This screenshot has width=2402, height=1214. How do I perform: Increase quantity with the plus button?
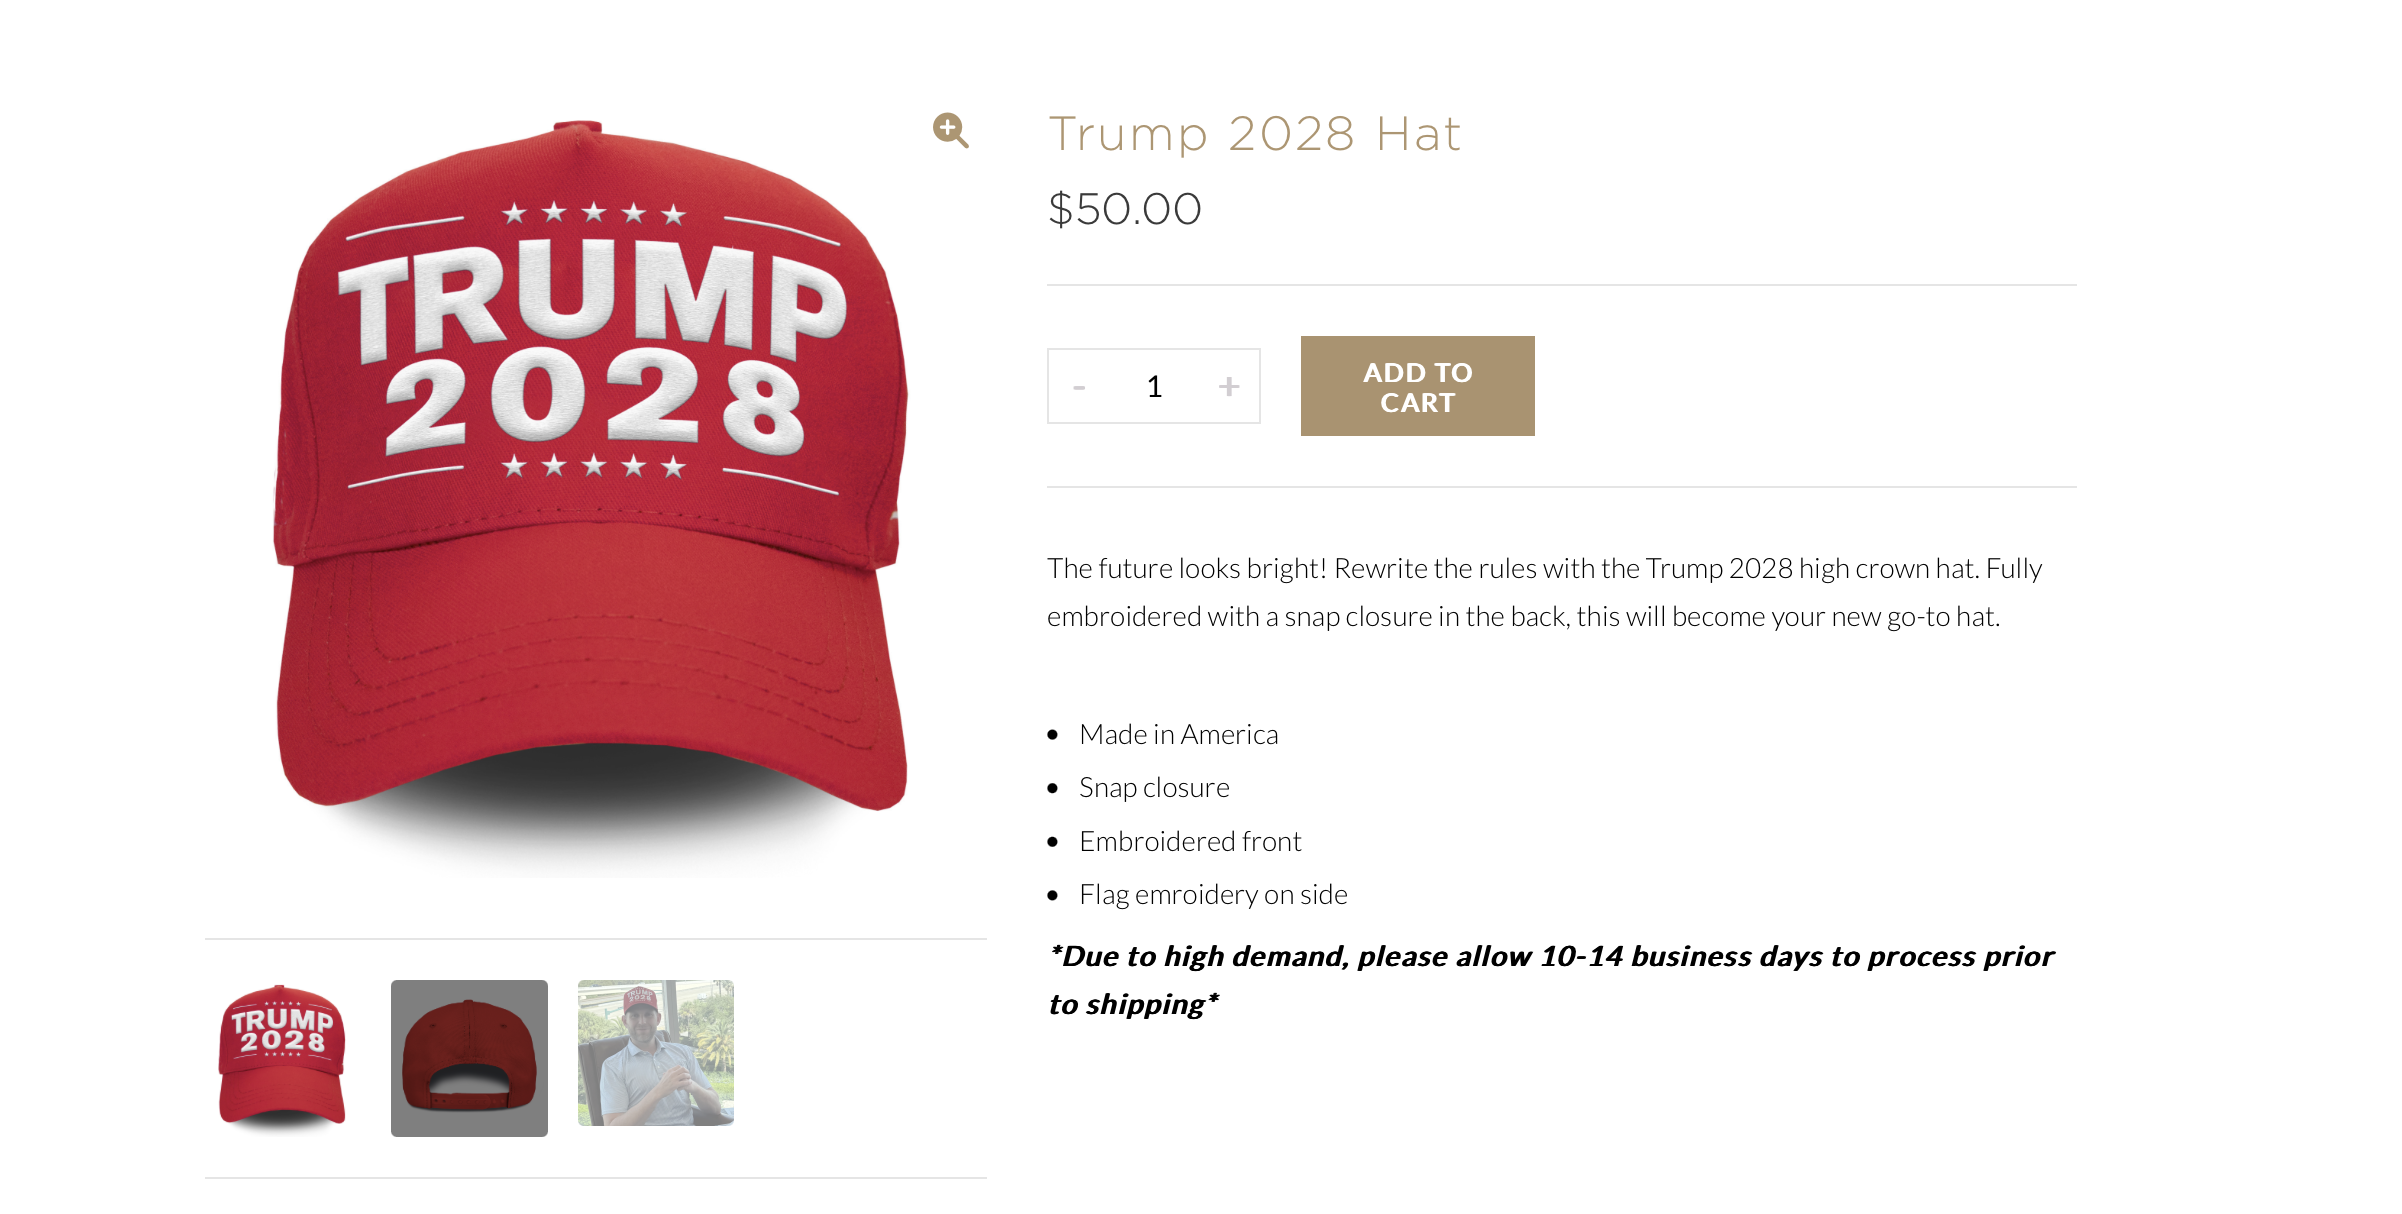click(1229, 387)
